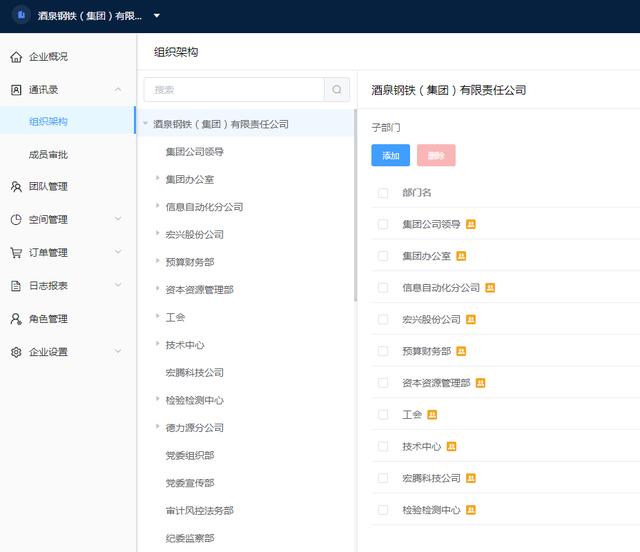
Task: Click the 企业概况 home icon
Action: pos(16,57)
